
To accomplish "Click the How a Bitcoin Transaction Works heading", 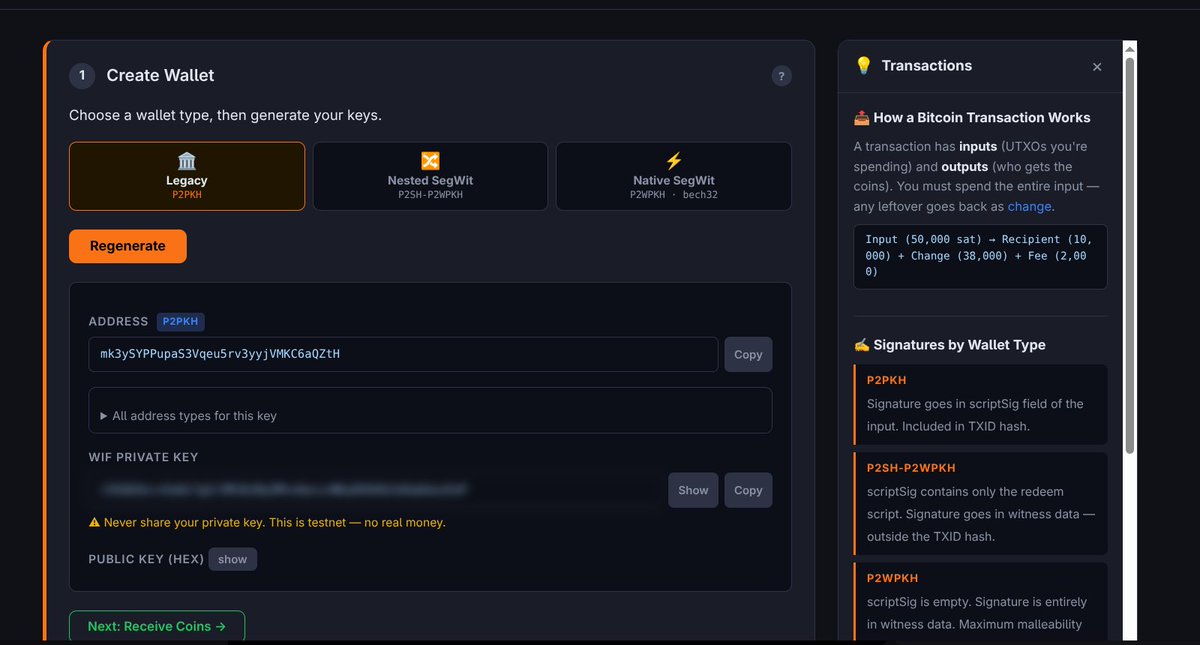I will [982, 118].
